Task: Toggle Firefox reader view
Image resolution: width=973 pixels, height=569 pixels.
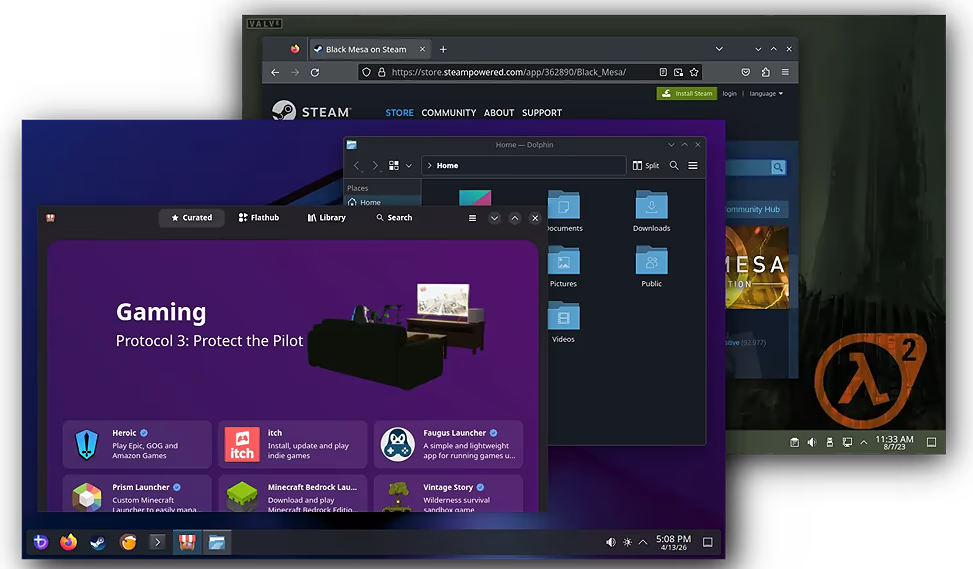Action: [x=663, y=72]
